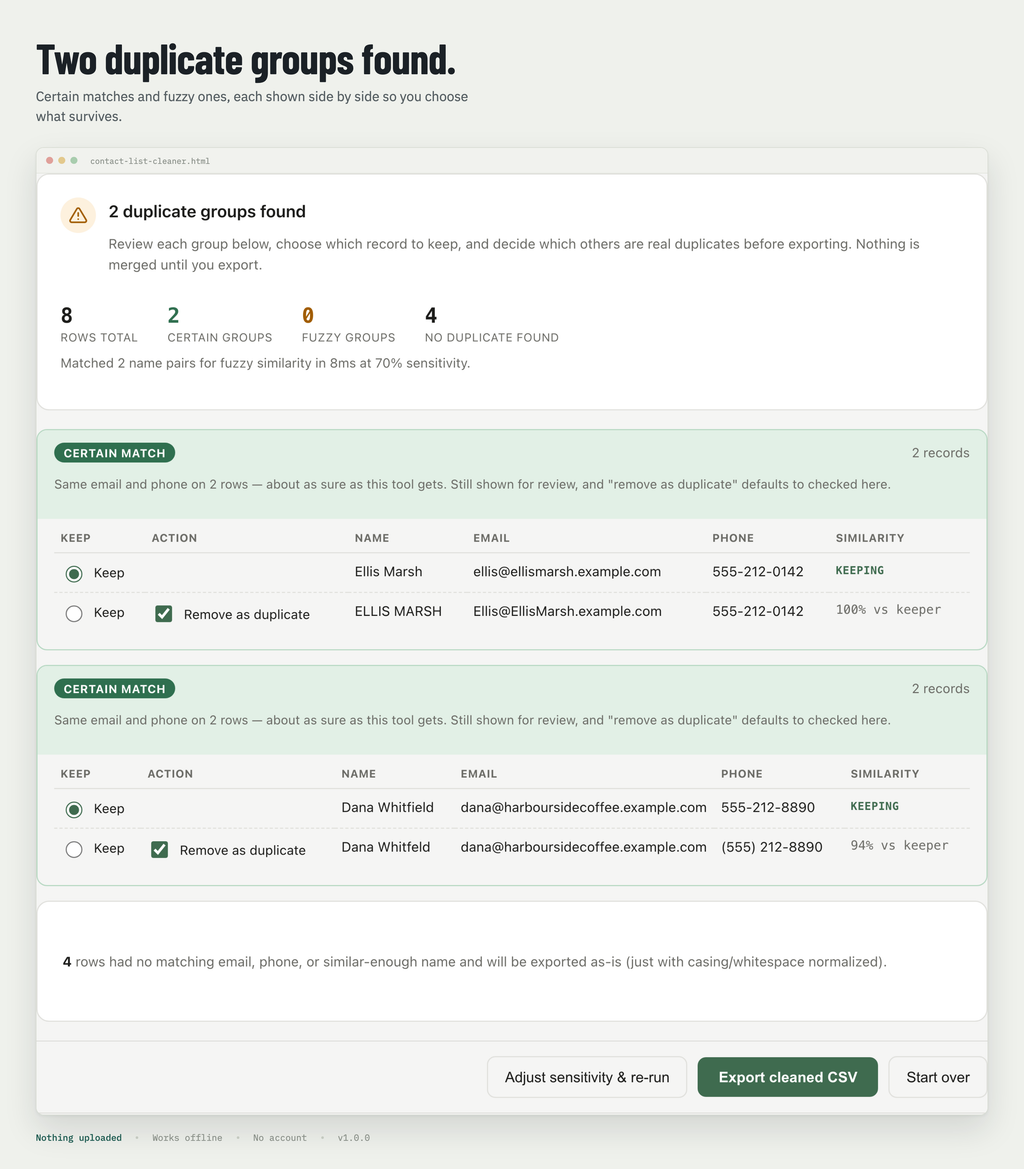Screen dimensions: 1024x1169
Task: Click the KEEPING label in Dana Whitfield row
Action: (874, 806)
